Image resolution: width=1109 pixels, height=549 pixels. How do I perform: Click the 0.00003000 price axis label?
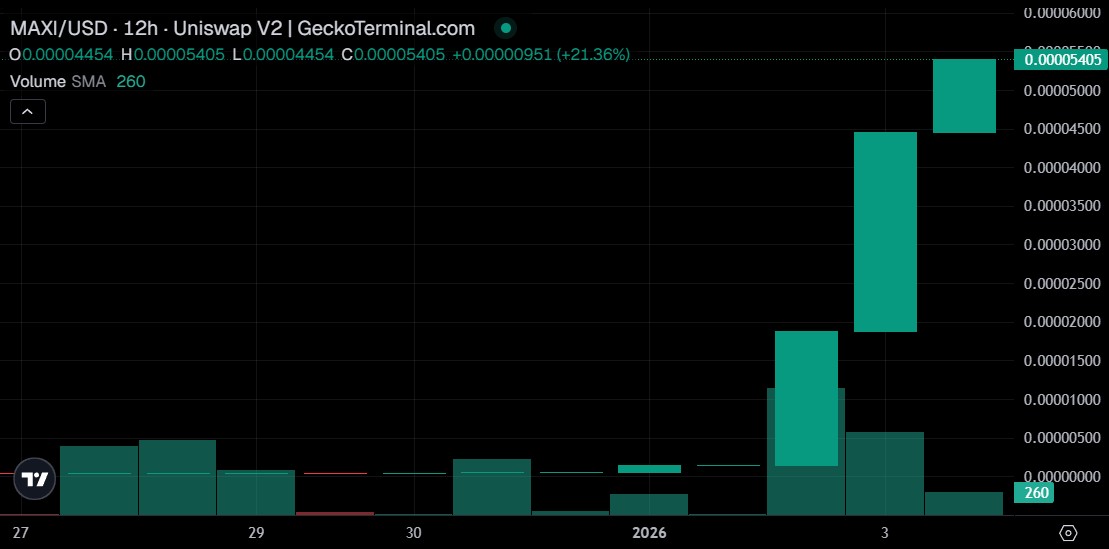pos(1062,245)
